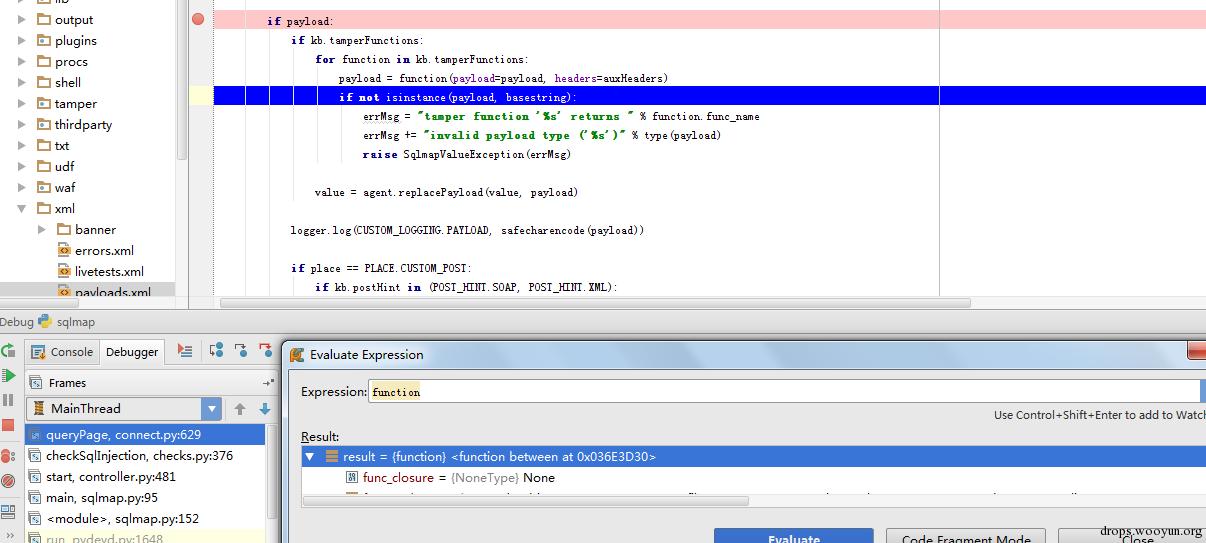This screenshot has height=543, width=1206.
Task: Pause the running program
Action: coord(8,400)
